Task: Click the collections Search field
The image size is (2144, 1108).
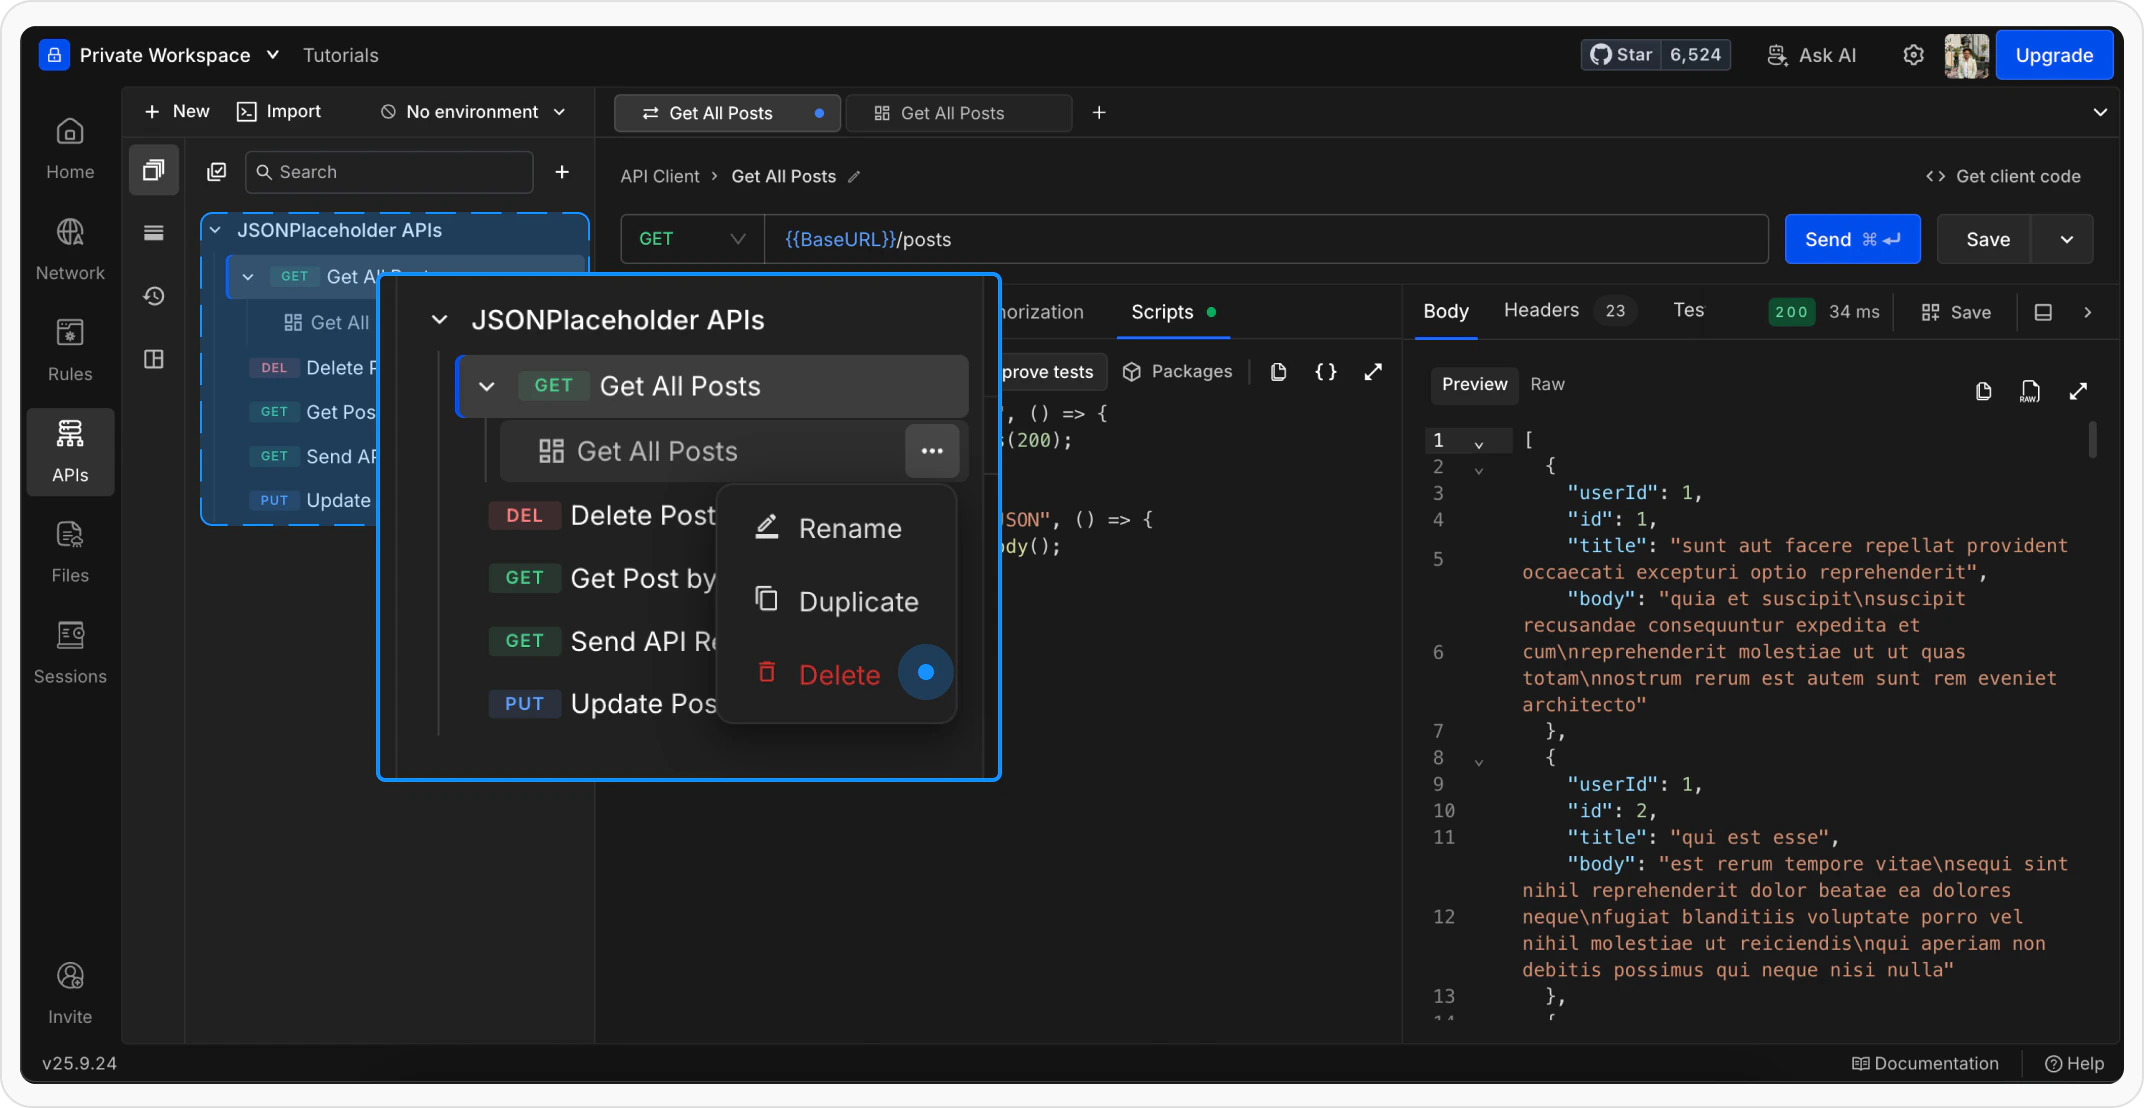Action: coord(390,172)
